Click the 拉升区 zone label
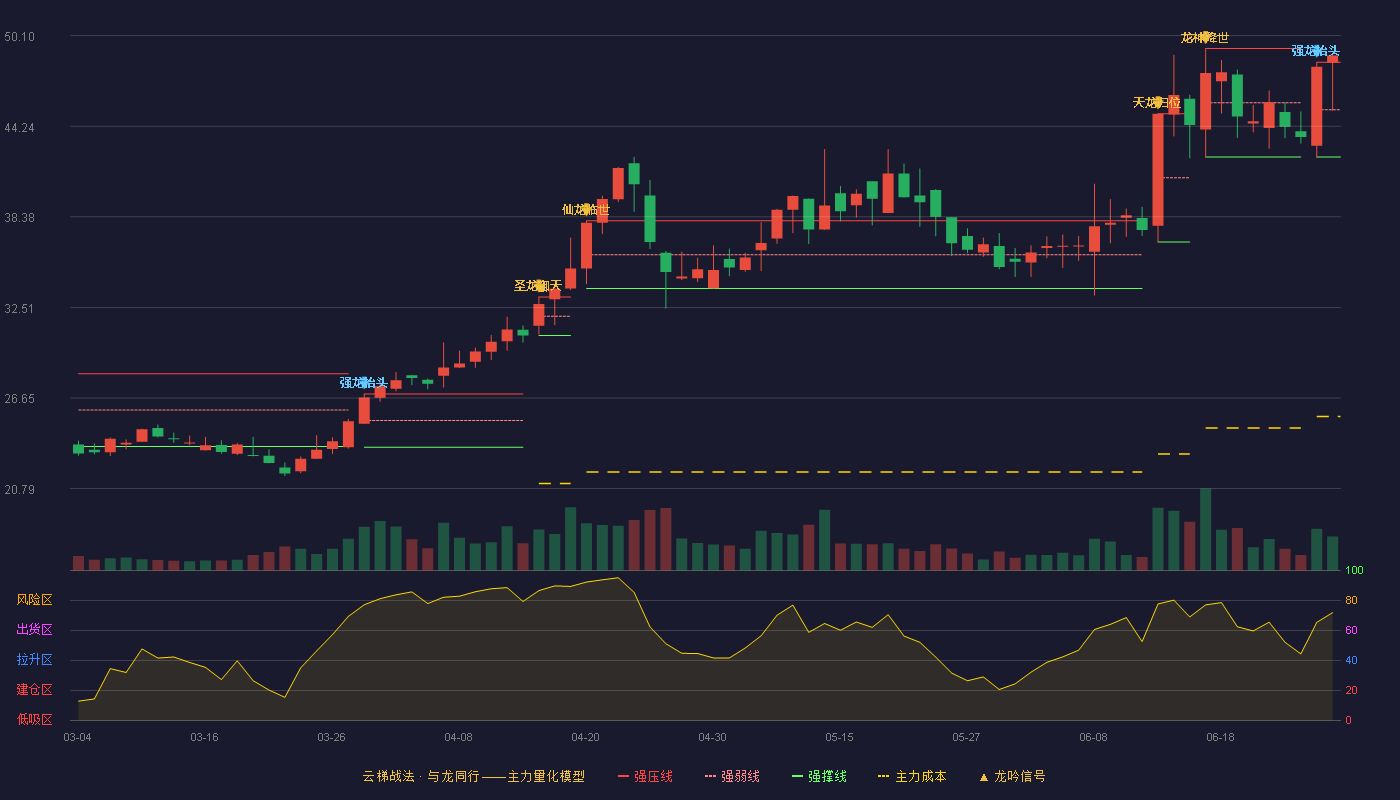This screenshot has width=1400, height=800. pos(34,660)
